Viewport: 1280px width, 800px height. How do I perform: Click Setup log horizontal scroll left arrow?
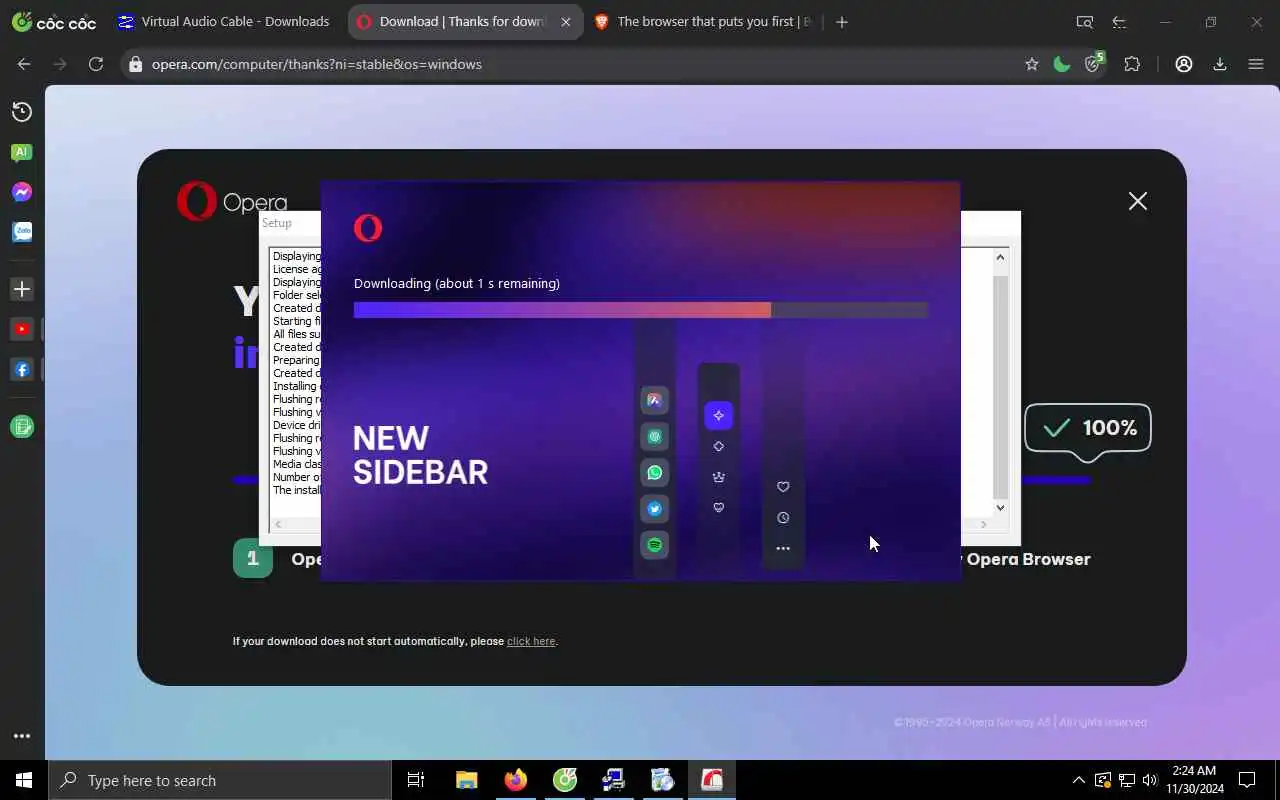278,524
